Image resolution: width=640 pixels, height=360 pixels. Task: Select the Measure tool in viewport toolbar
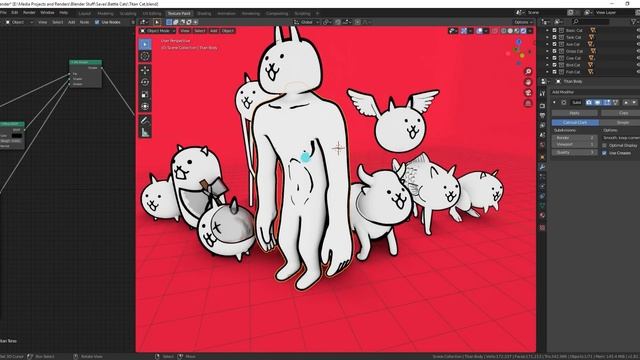pos(145,132)
